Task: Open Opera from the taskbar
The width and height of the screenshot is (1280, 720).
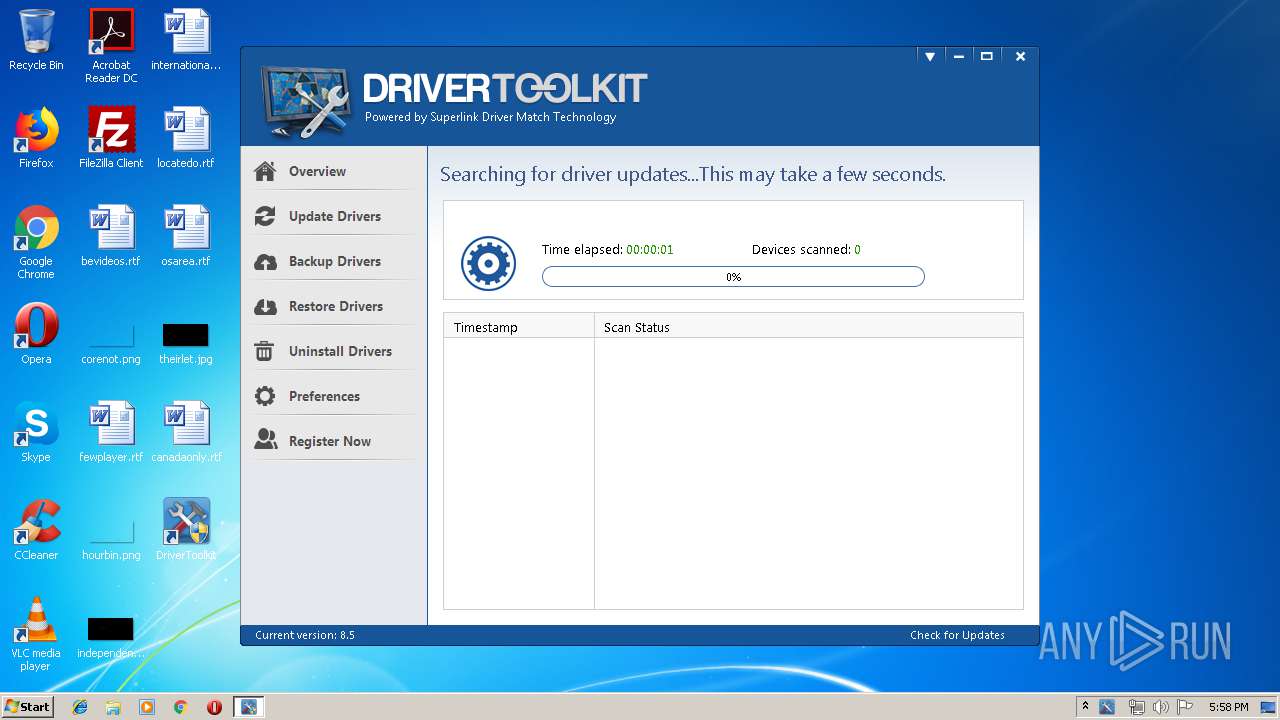Action: click(214, 707)
